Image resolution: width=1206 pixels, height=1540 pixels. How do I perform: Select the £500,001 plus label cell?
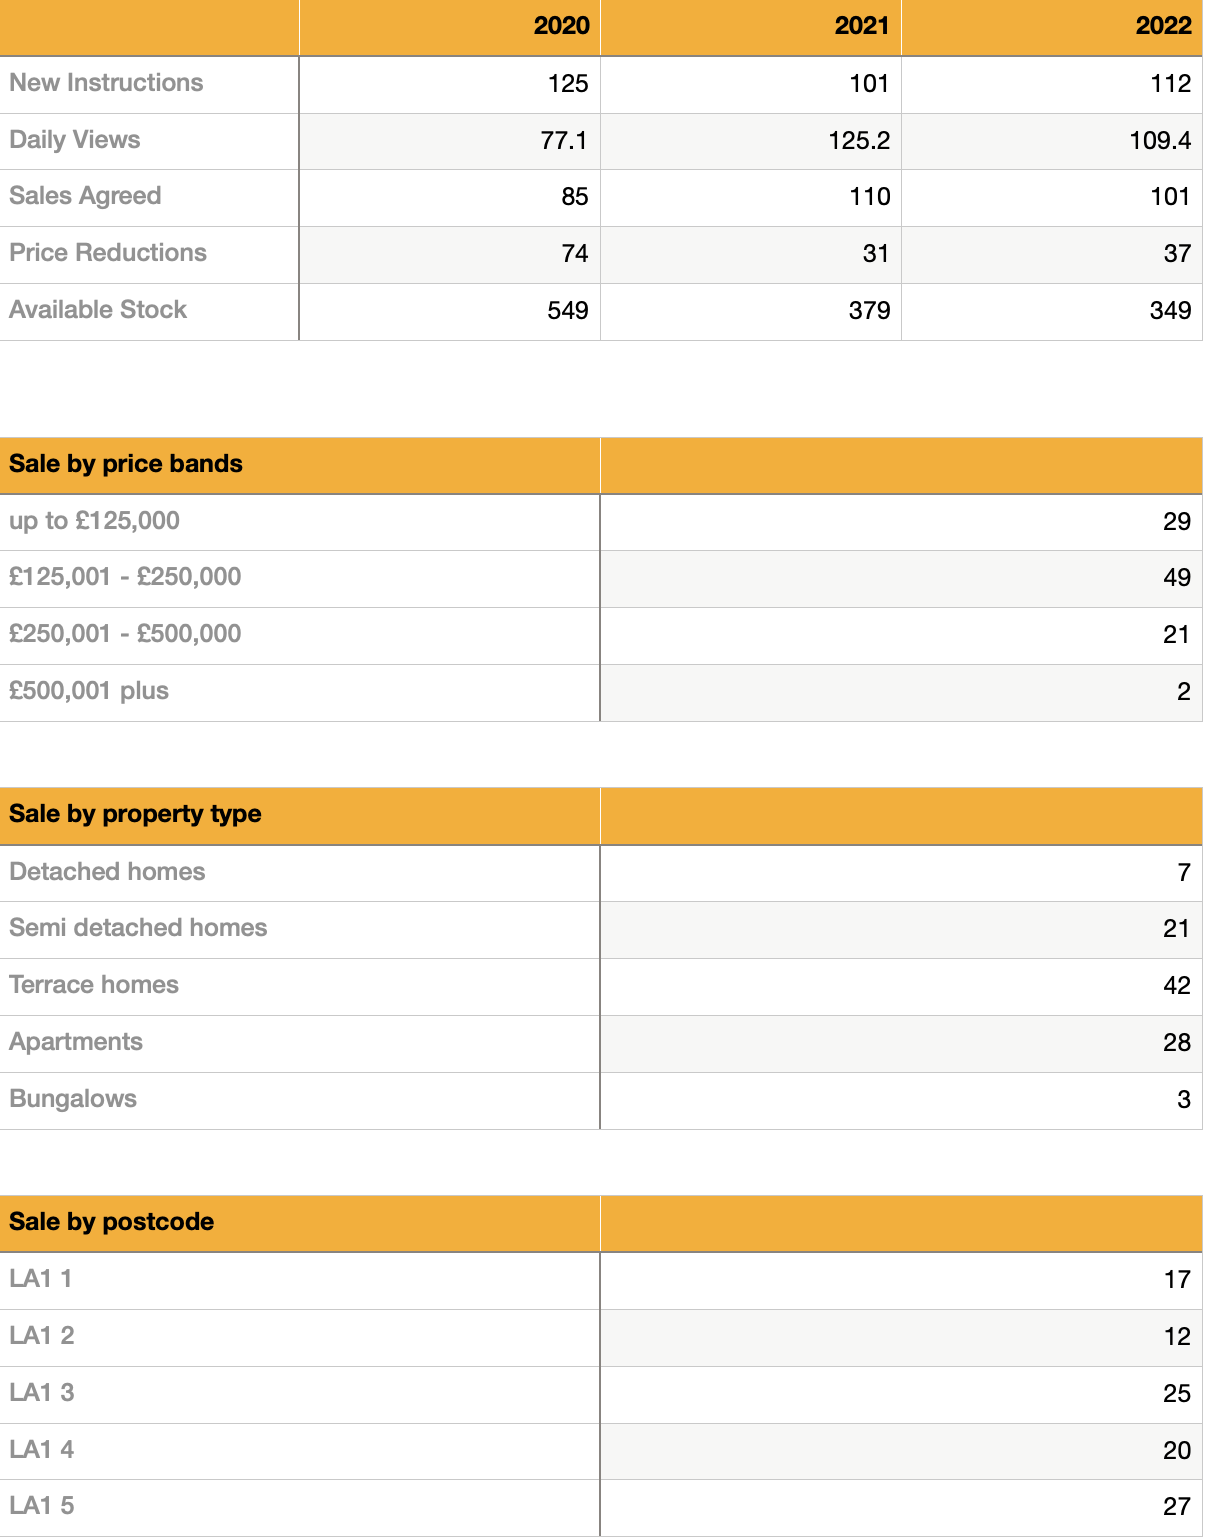89,691
